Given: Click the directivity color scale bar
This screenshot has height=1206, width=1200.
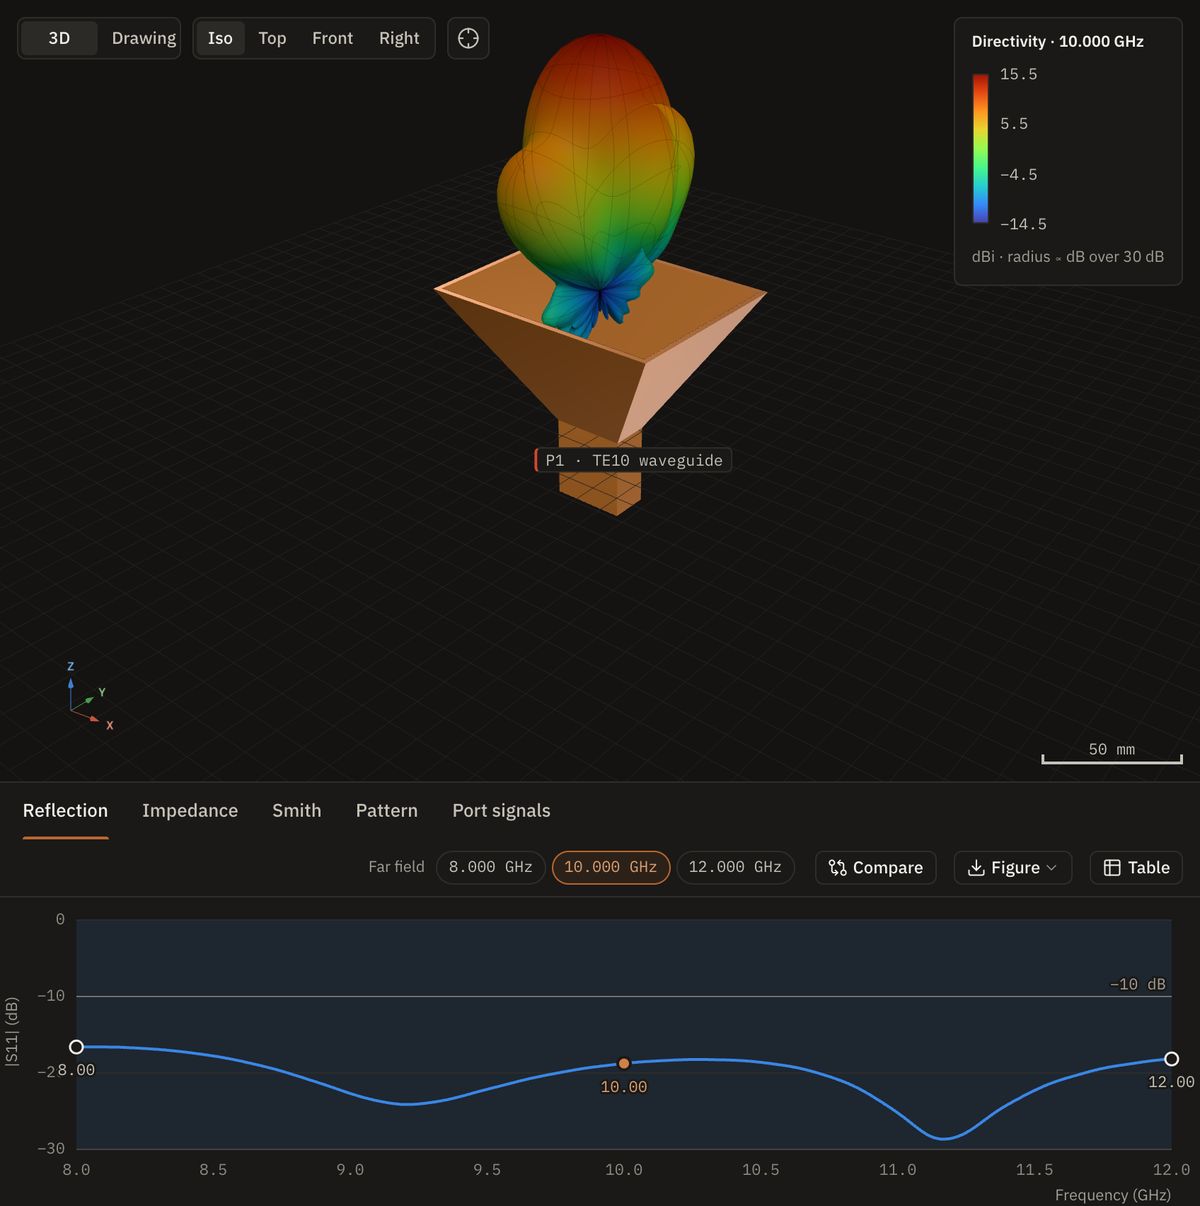Looking at the screenshot, I should point(981,148).
